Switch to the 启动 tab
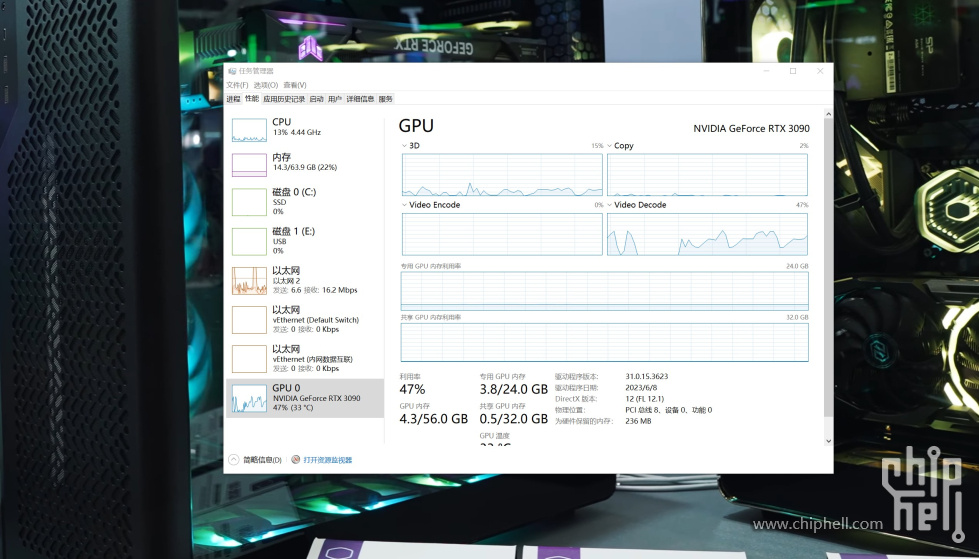Screen dimensions: 979x559 317,99
